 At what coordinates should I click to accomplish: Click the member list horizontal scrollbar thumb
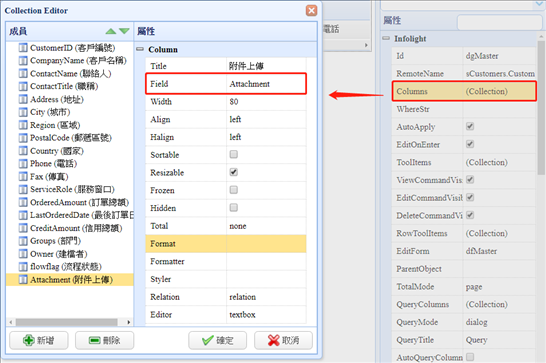[x=67, y=322]
